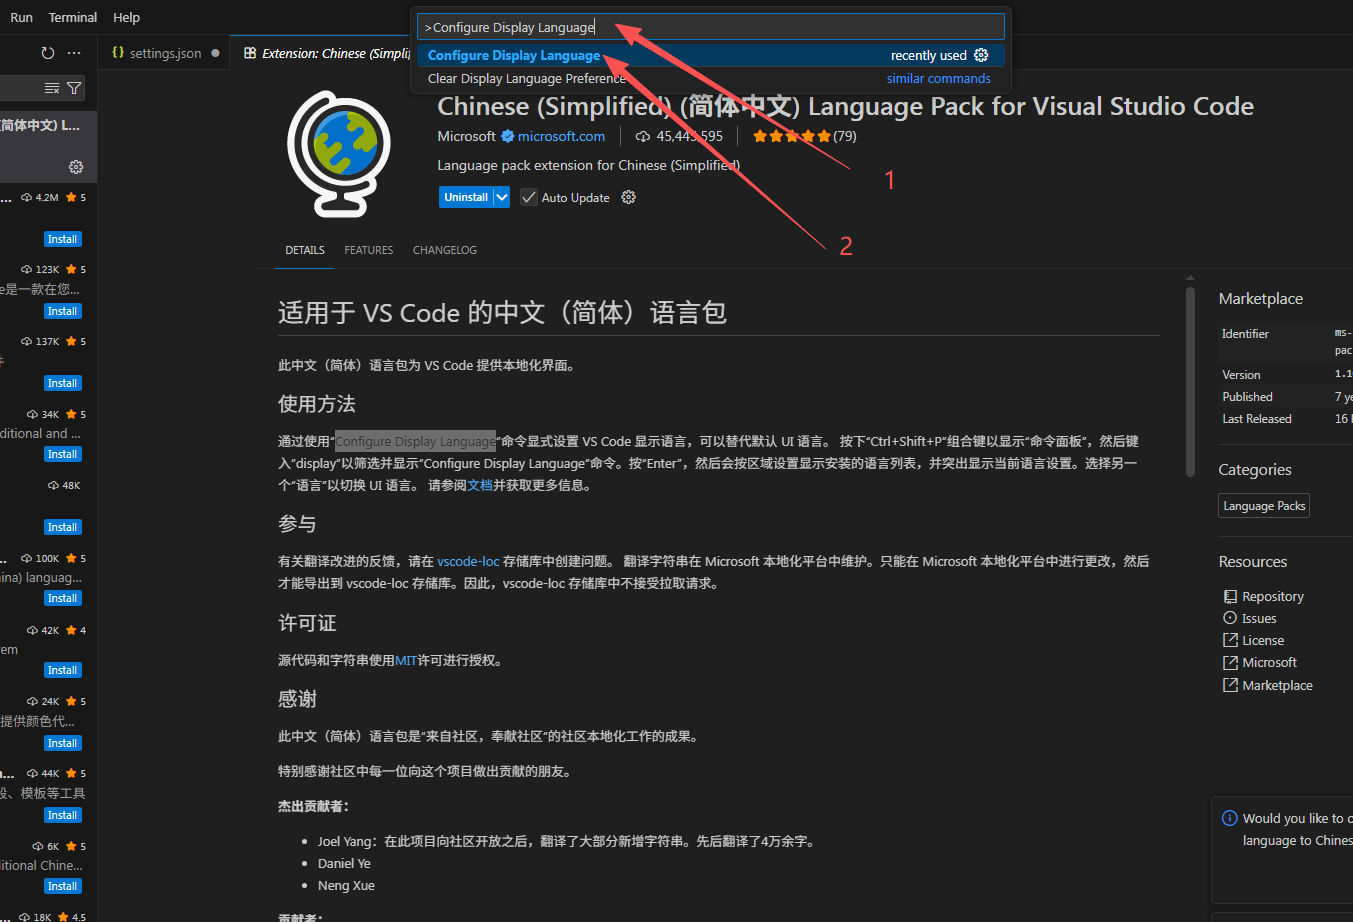The width and height of the screenshot is (1353, 922).
Task: Switch to the CHANGELOG tab
Action: (445, 250)
